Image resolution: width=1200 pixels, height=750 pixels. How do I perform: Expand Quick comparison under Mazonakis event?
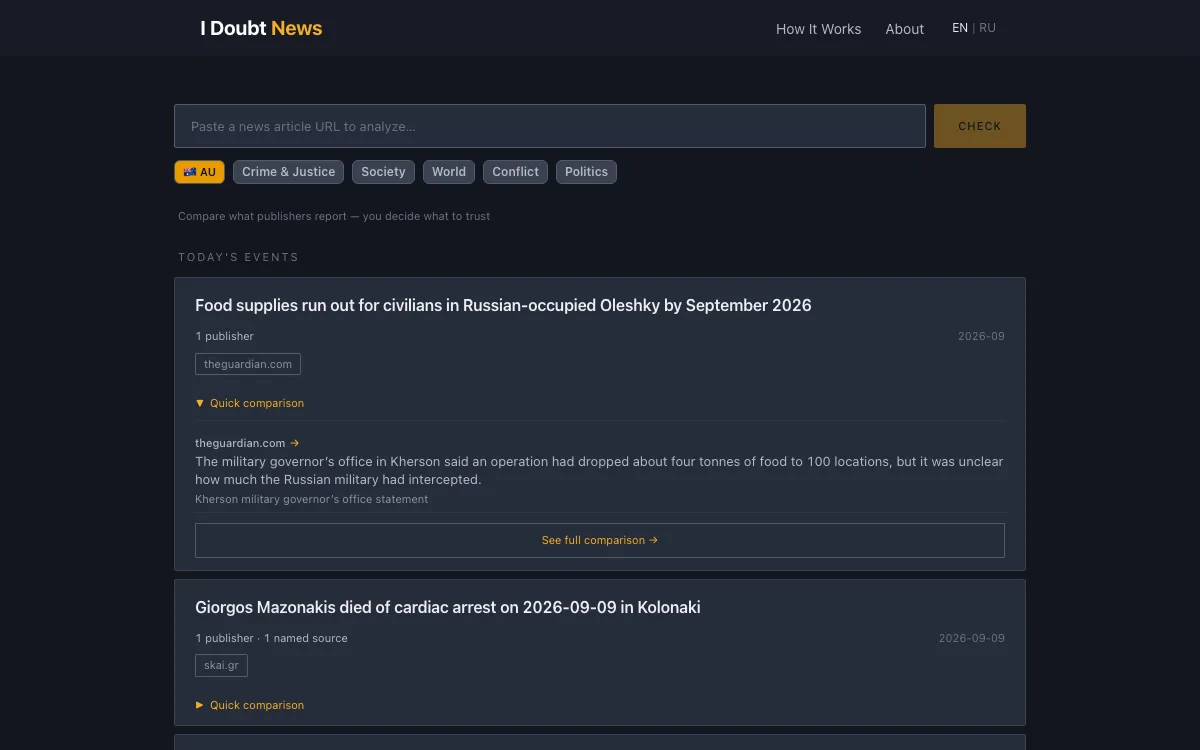click(250, 705)
